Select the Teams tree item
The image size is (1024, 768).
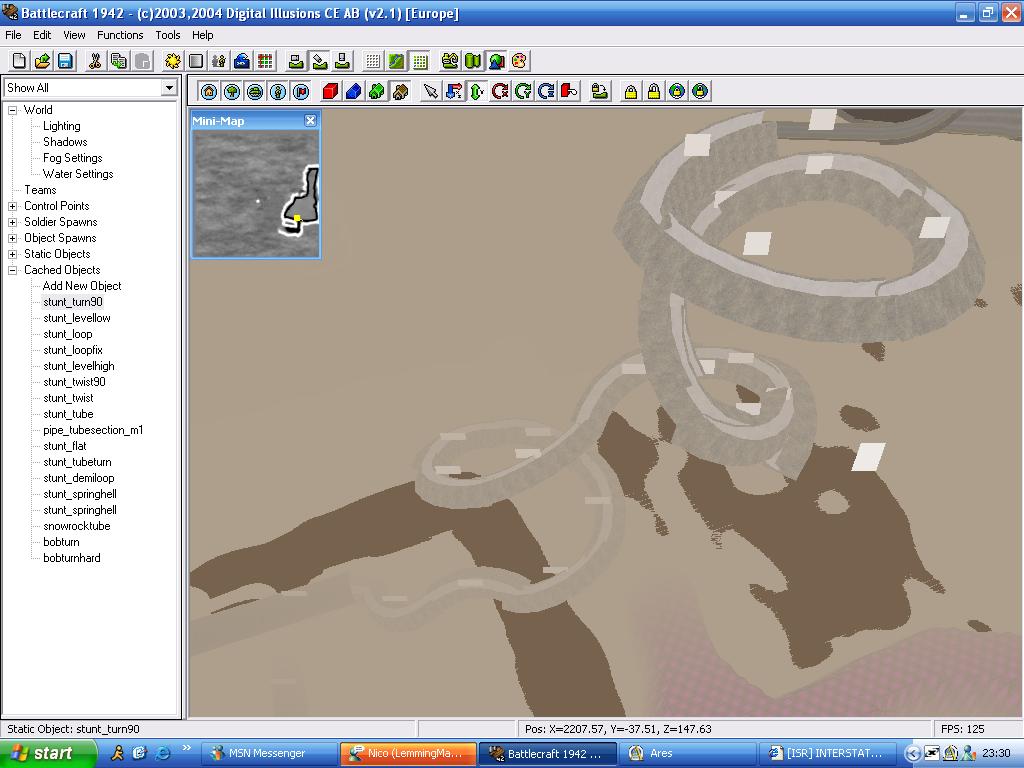(x=40, y=190)
